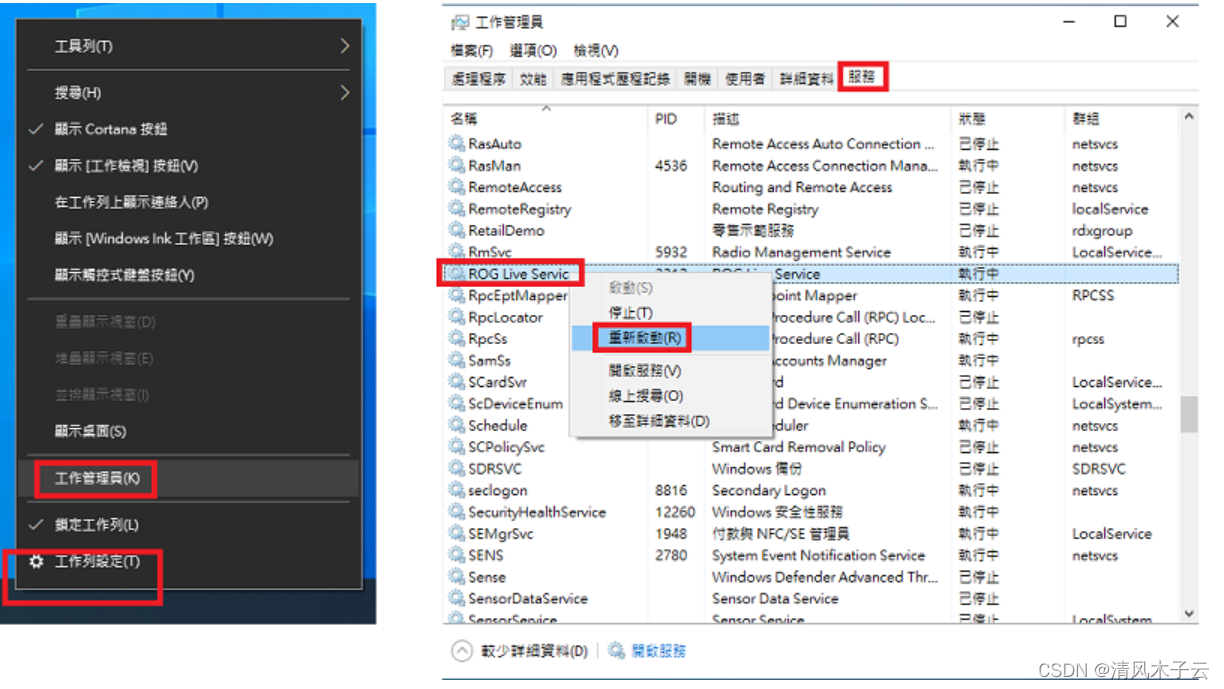Switch to the App history tab
Screen dimensions: 1224x689
coord(616,79)
